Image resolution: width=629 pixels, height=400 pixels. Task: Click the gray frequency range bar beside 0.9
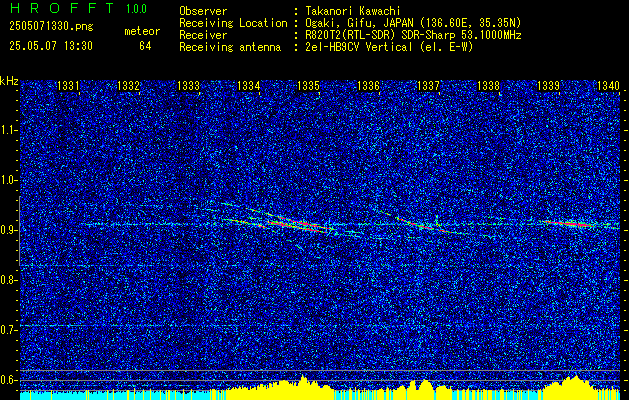tap(19, 231)
